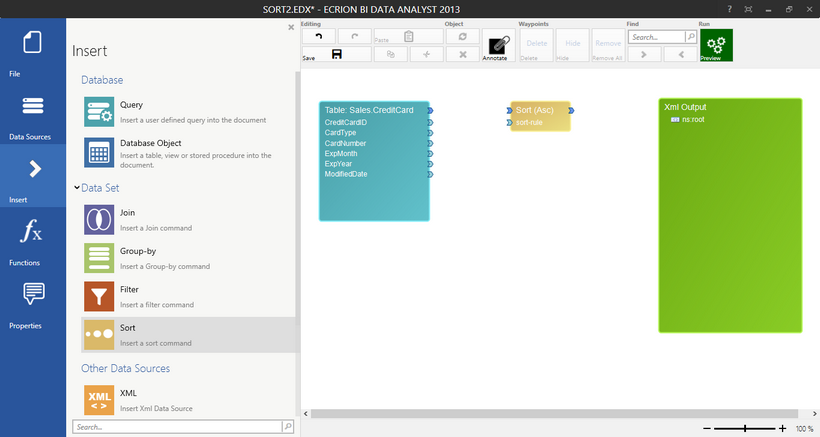Image resolution: width=820 pixels, height=437 pixels.
Task: Click the zoom slider handle
Action: pyautogui.click(x=745, y=429)
